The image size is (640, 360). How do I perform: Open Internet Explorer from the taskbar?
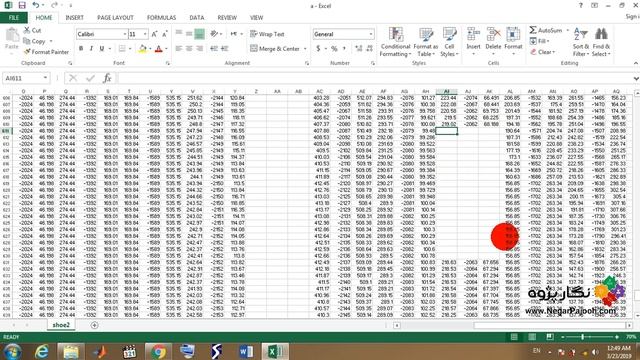tap(42, 351)
